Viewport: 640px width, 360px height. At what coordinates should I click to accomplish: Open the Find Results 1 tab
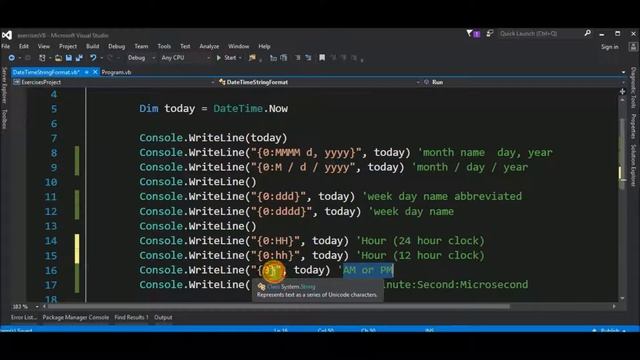(131, 317)
